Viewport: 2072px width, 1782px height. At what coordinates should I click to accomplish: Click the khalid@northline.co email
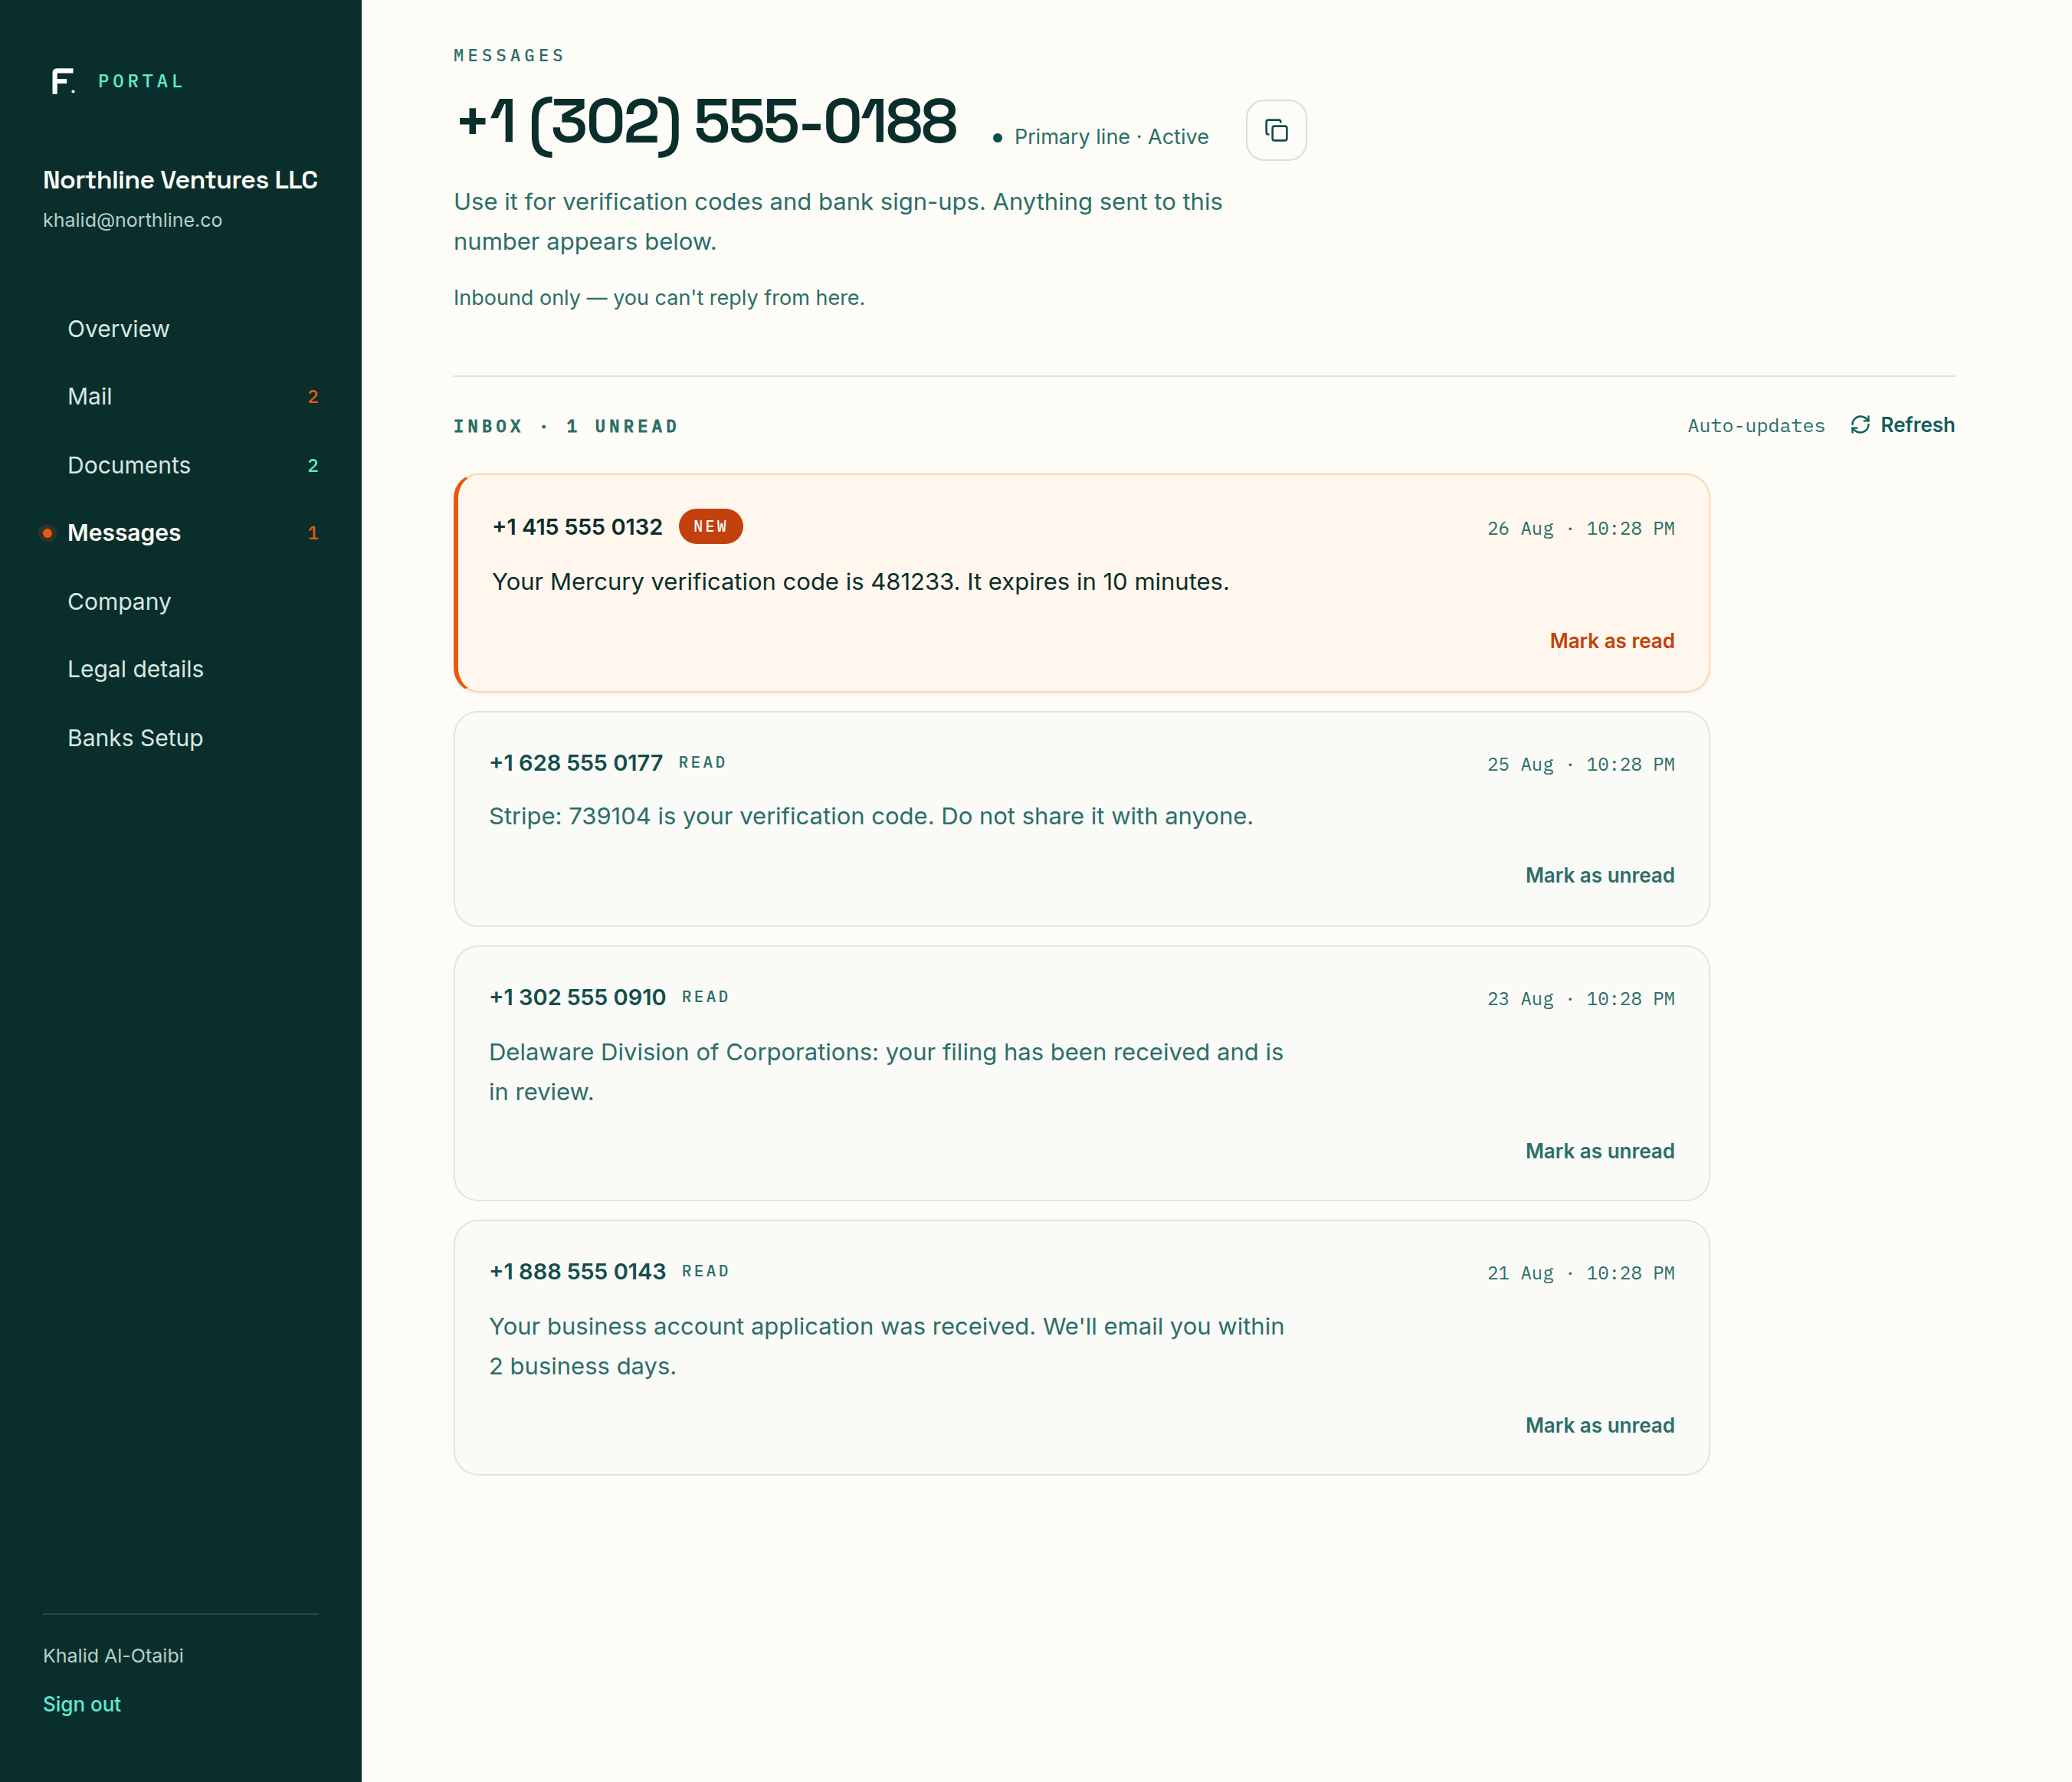point(132,220)
